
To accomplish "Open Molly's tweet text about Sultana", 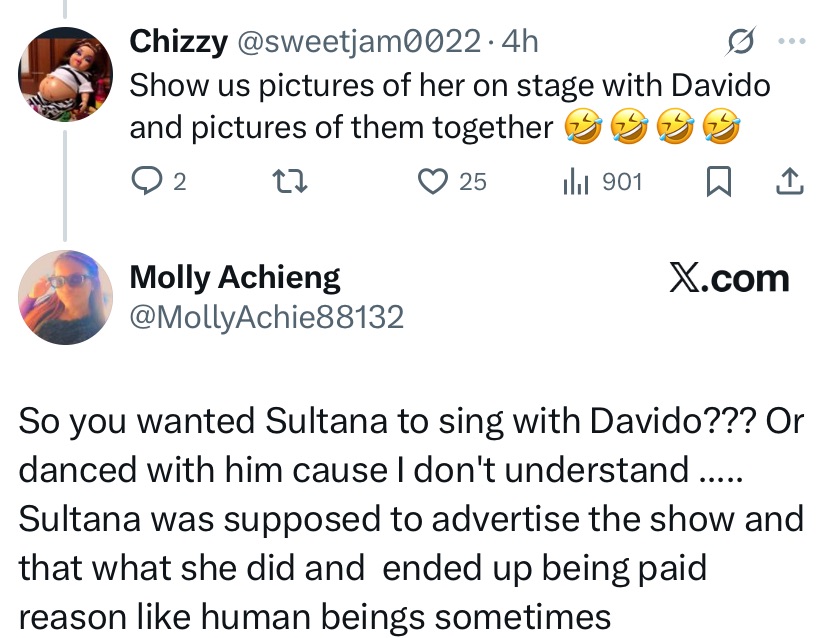I will (411, 519).
